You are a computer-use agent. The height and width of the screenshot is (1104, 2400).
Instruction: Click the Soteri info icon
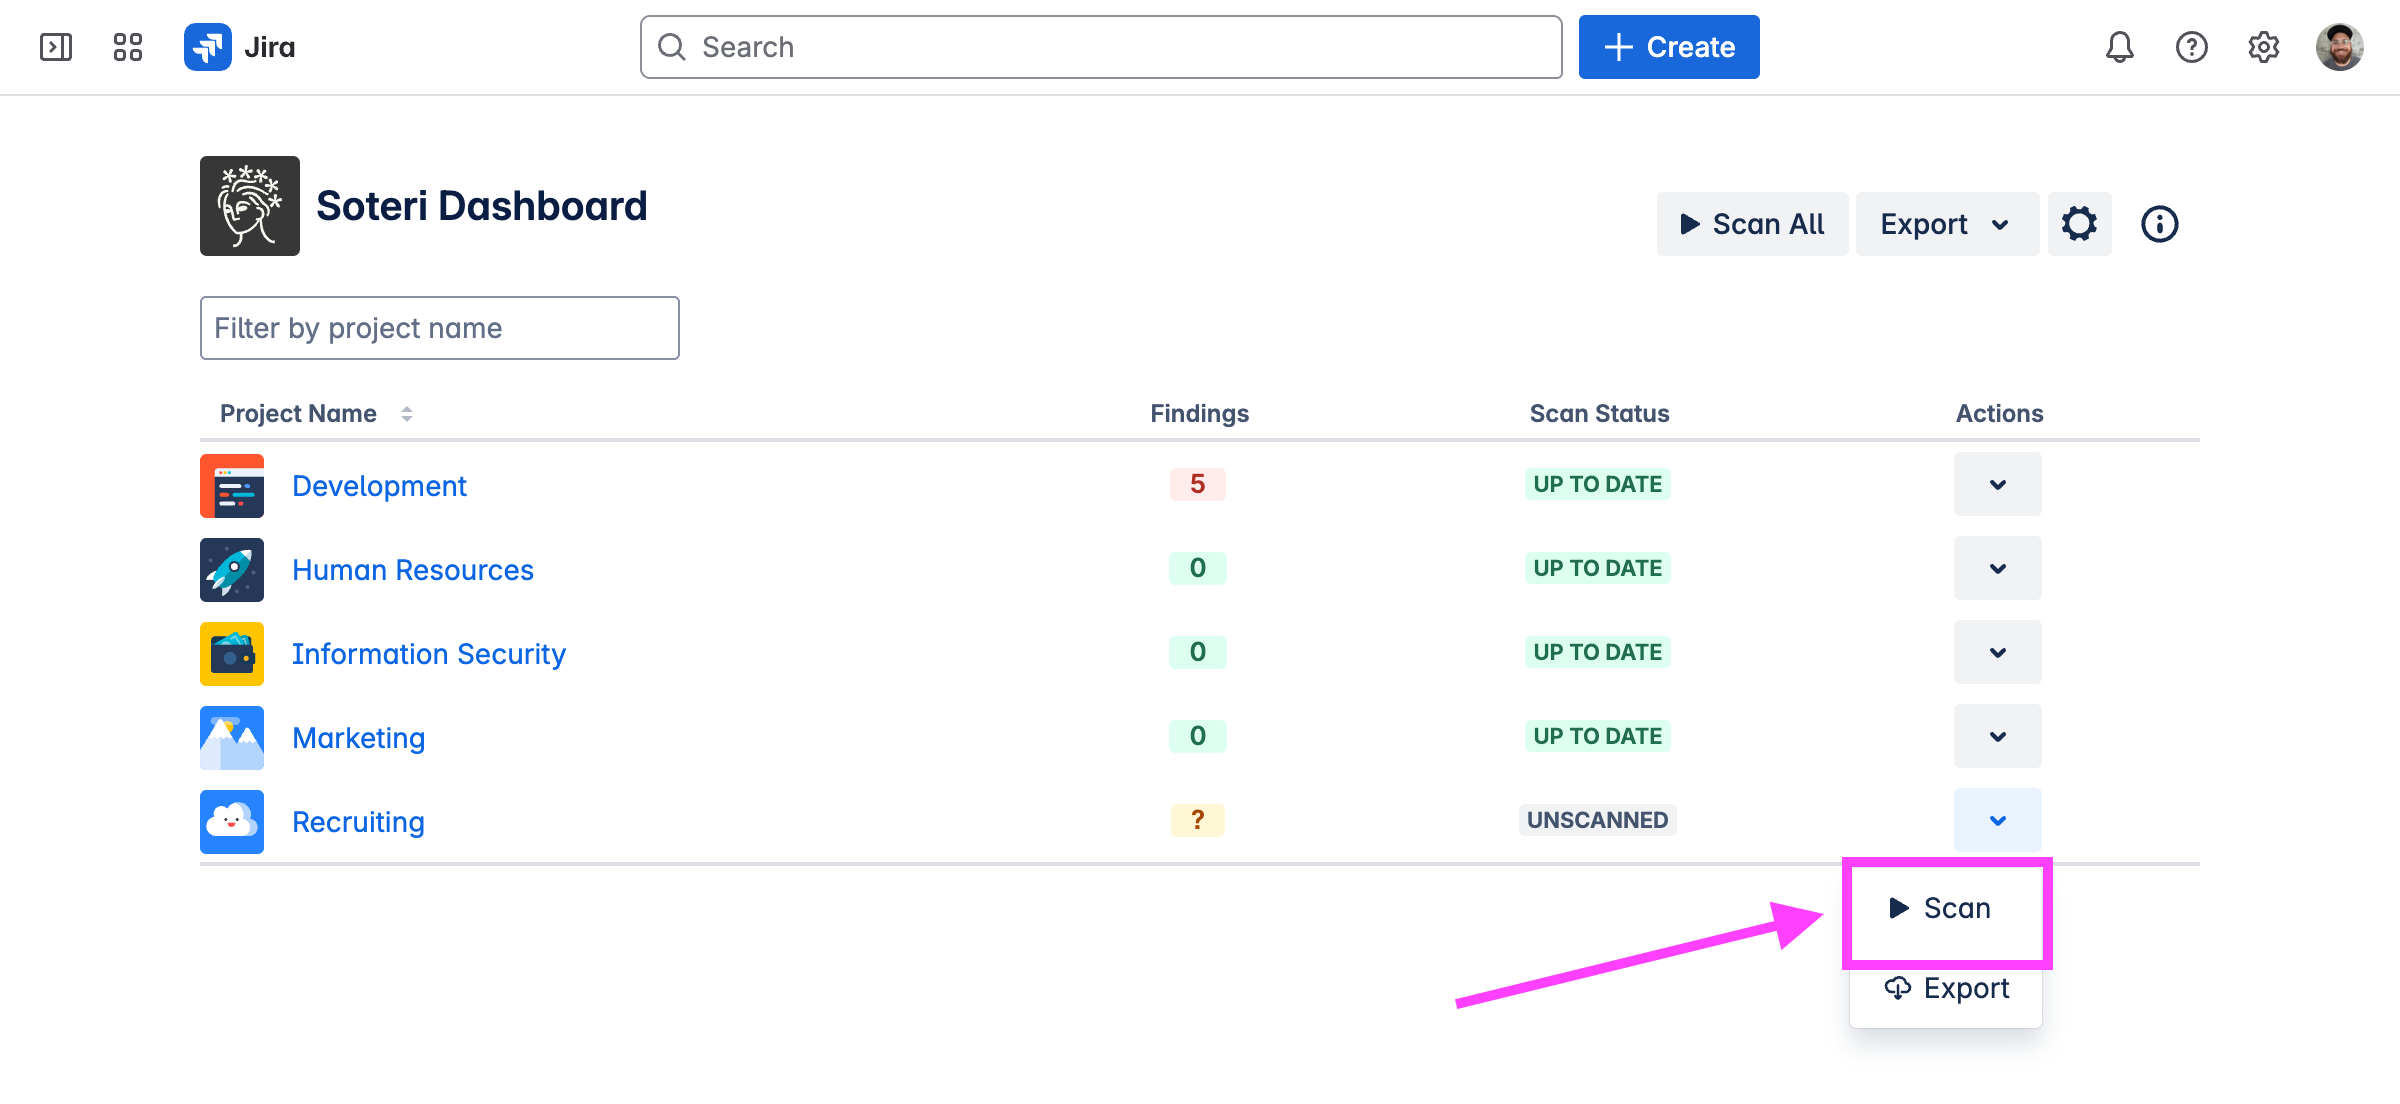click(x=2159, y=224)
